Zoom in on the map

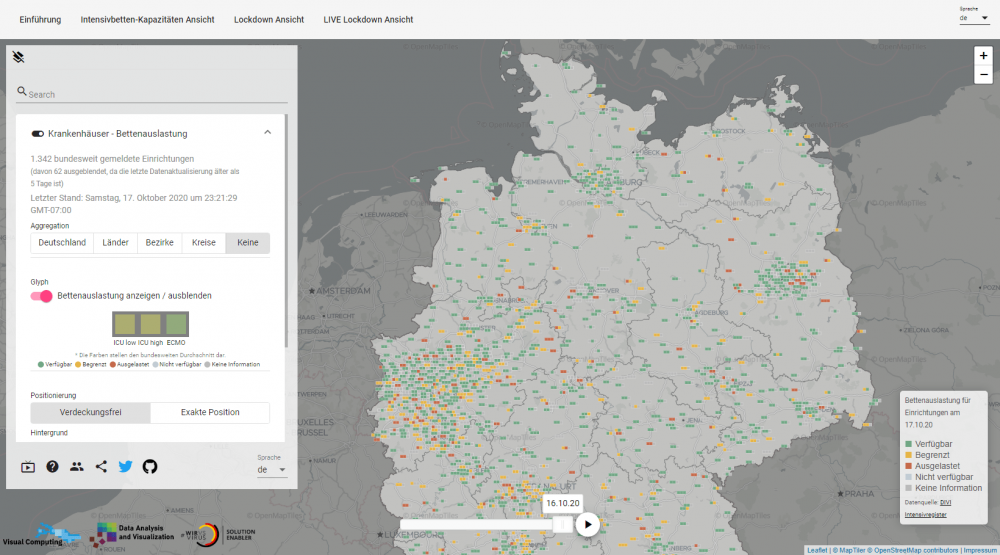(x=983, y=56)
